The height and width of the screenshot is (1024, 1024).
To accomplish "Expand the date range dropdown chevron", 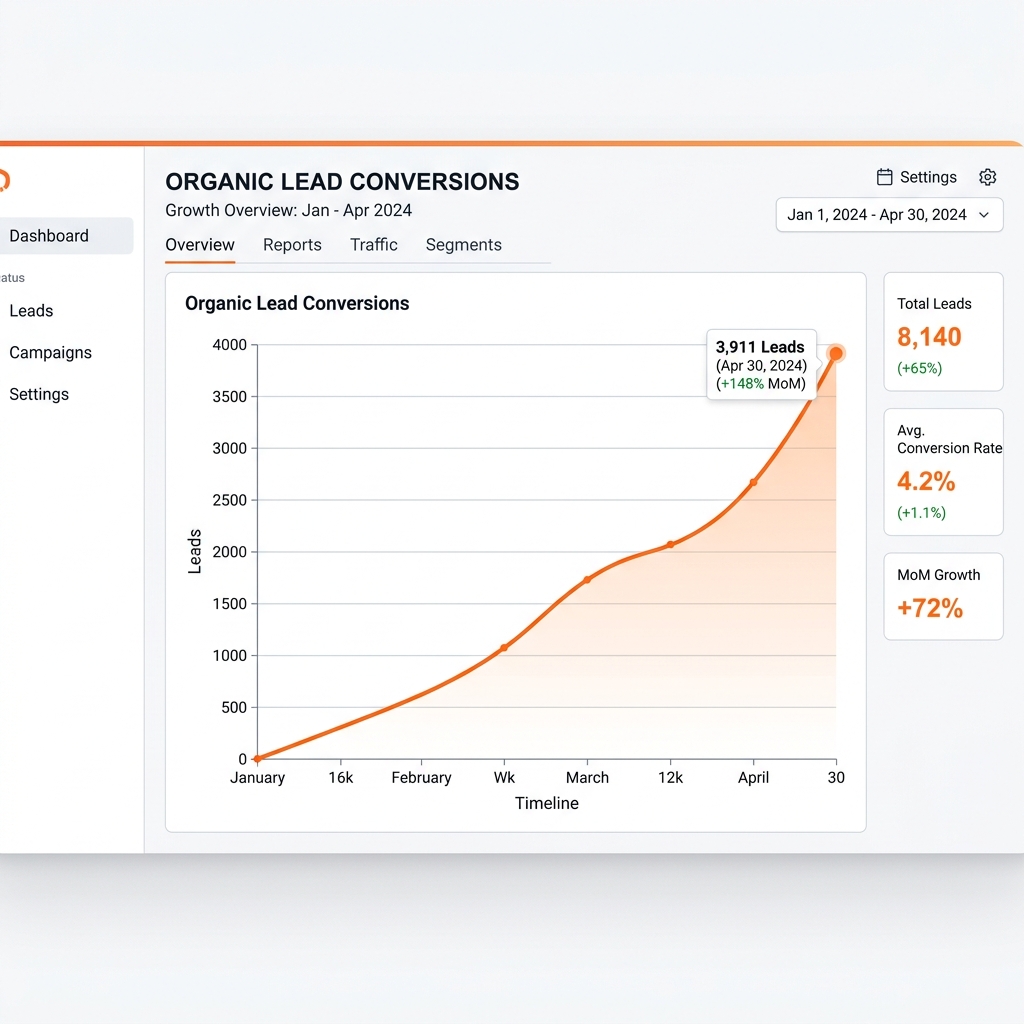I will click(984, 215).
